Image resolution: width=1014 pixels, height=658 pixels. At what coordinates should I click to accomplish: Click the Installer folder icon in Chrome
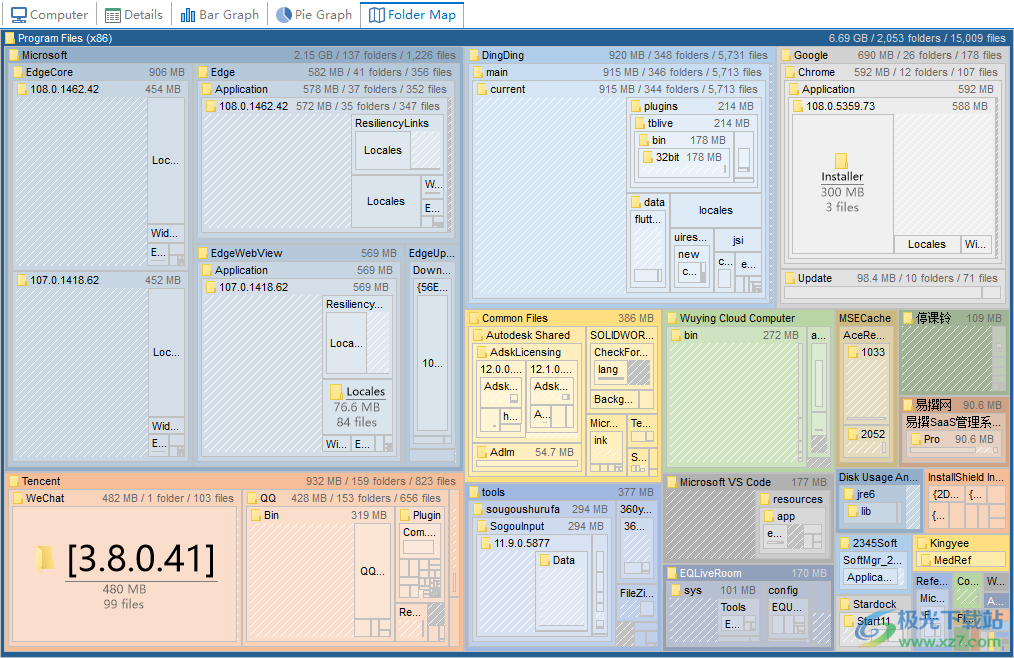pos(841,160)
